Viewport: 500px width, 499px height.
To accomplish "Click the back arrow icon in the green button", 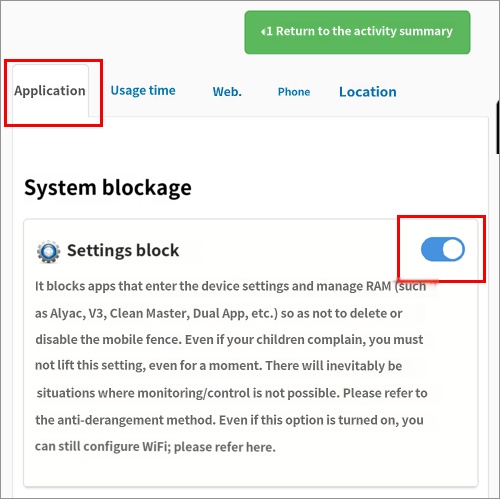I will pos(263,32).
